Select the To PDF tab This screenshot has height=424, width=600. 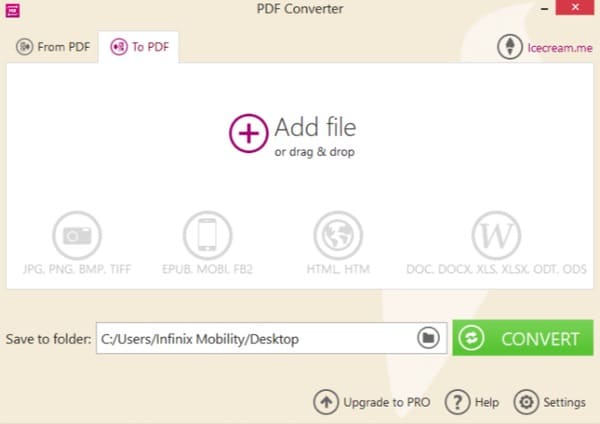139,47
